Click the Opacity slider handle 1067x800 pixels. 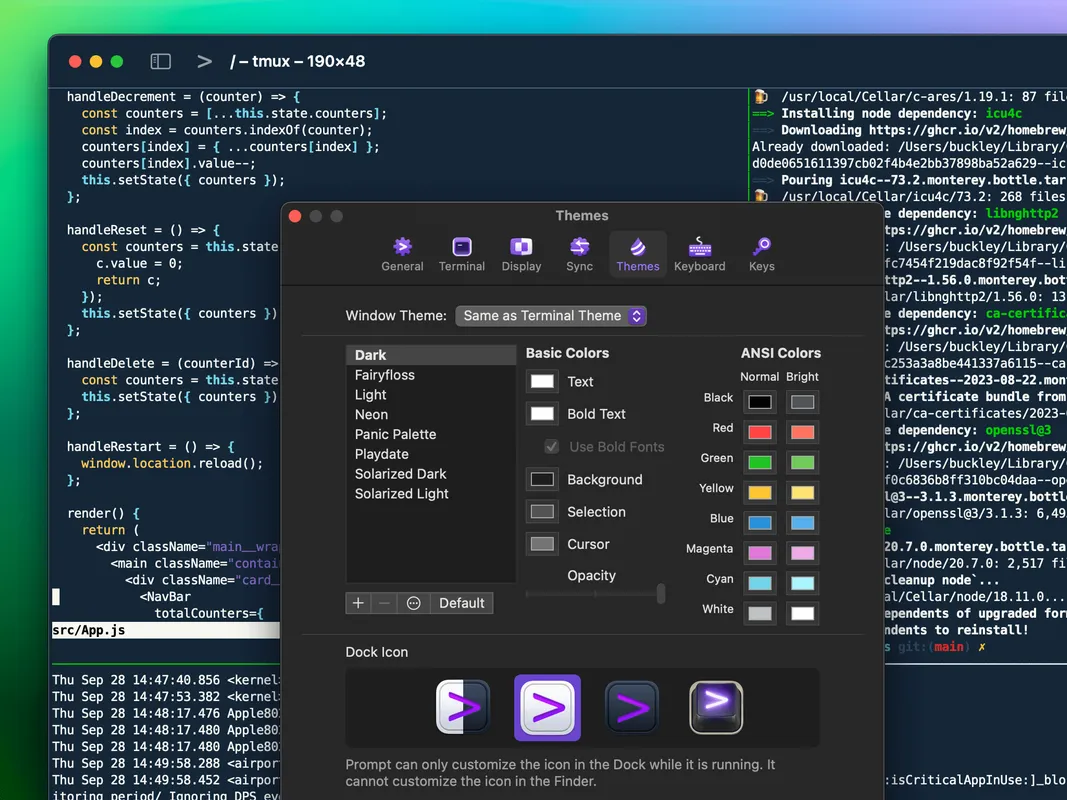(x=661, y=594)
